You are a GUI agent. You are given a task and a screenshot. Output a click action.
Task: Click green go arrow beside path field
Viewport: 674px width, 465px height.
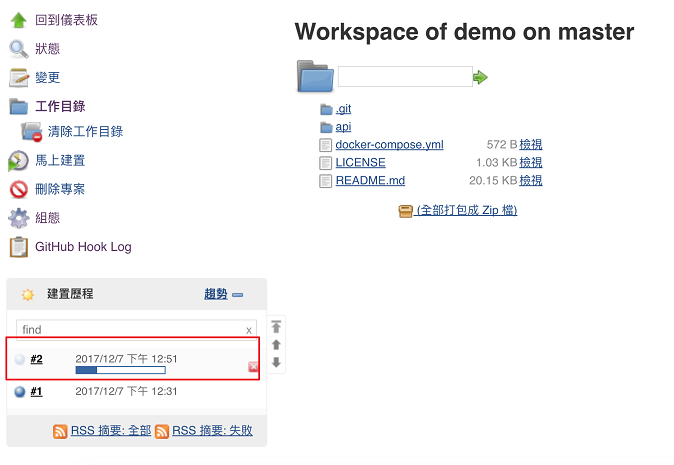click(480, 77)
